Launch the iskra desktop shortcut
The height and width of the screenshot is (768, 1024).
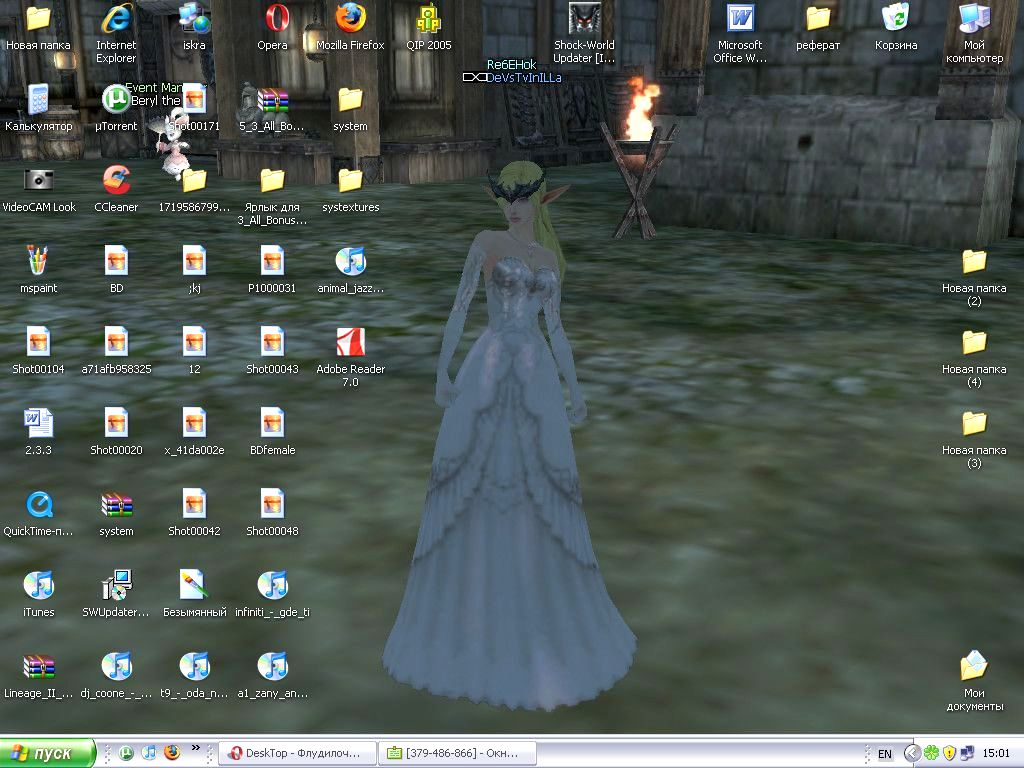point(194,20)
